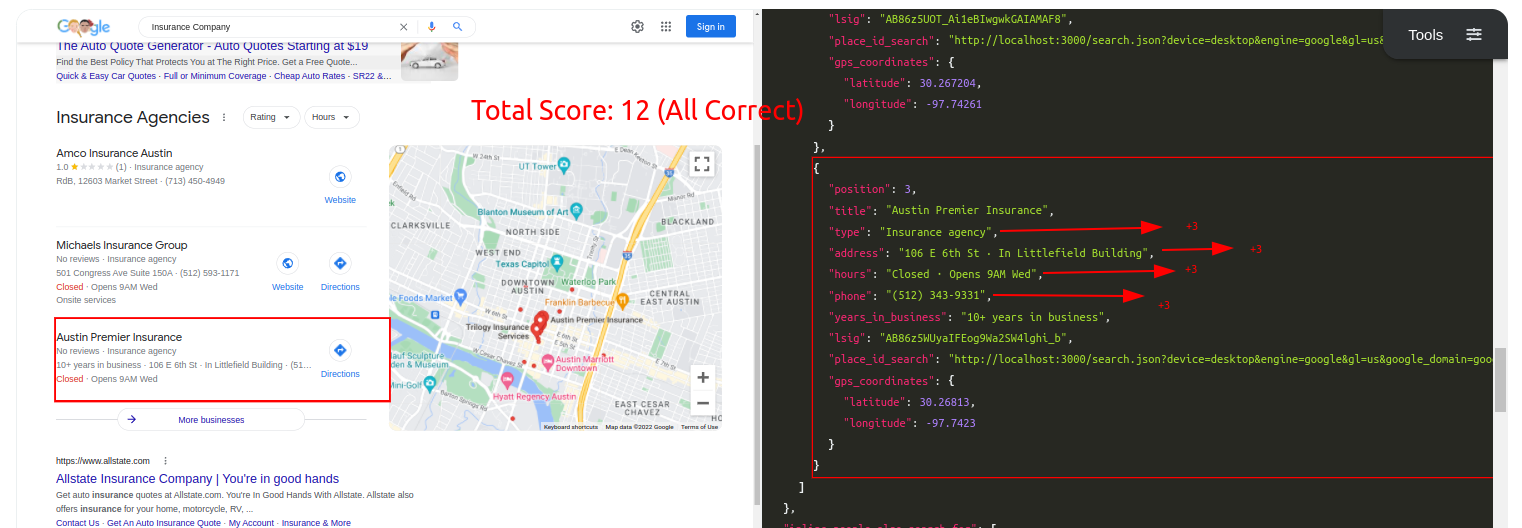Click the "position": 3 line in JSON
1522x528 pixels.
click(x=872, y=189)
